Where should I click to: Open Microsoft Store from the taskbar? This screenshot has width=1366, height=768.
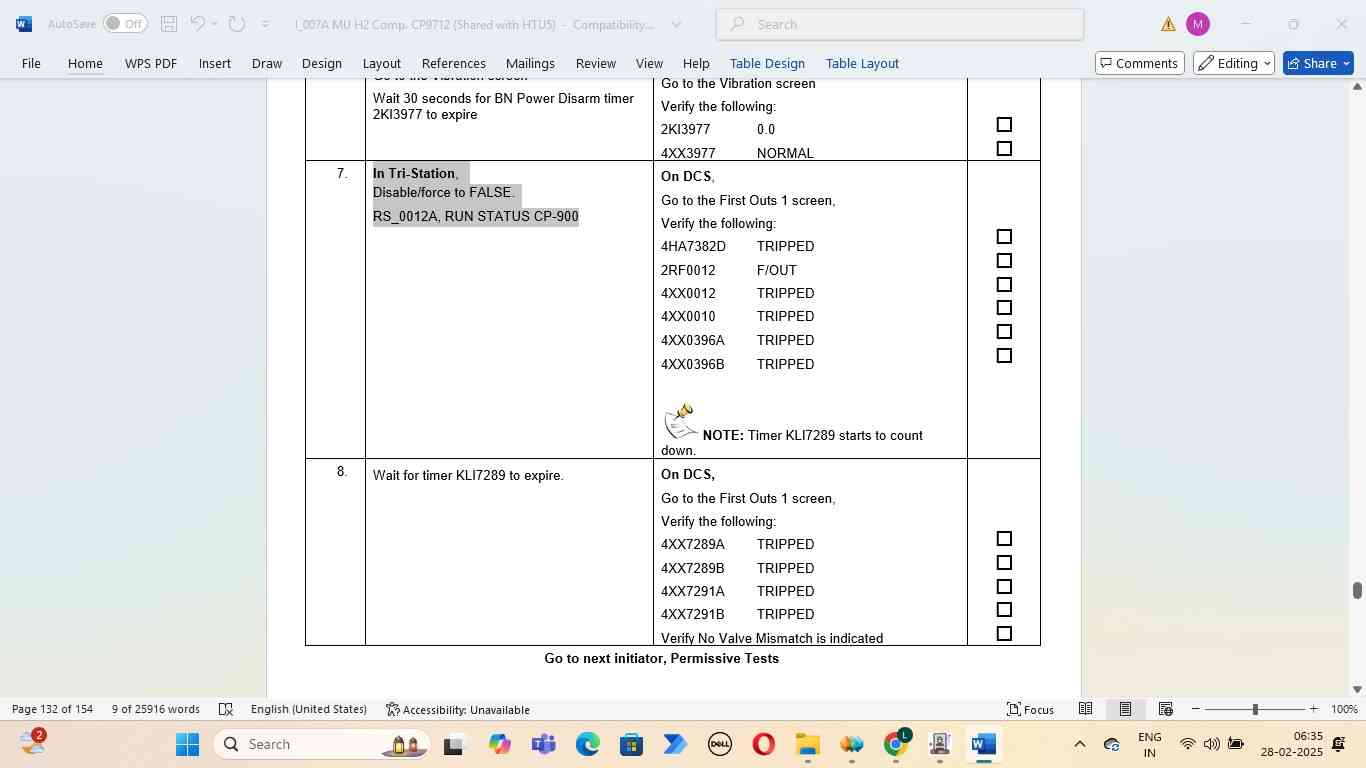[x=631, y=744]
